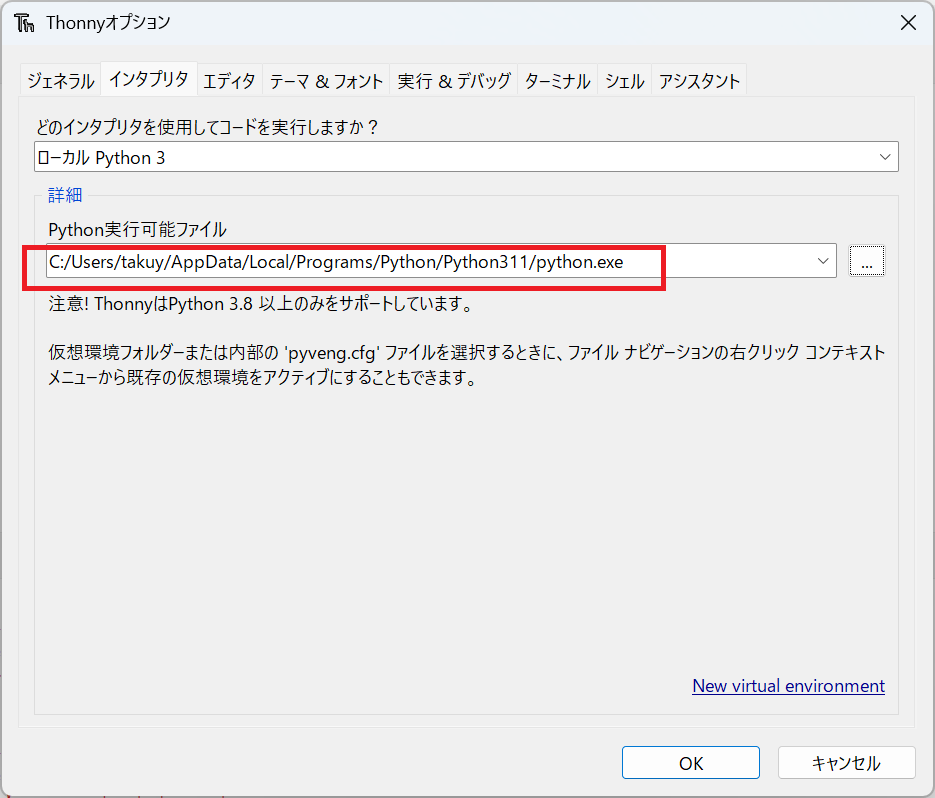The image size is (935, 798).
Task: Open the アシスタント tab
Action: 699,81
